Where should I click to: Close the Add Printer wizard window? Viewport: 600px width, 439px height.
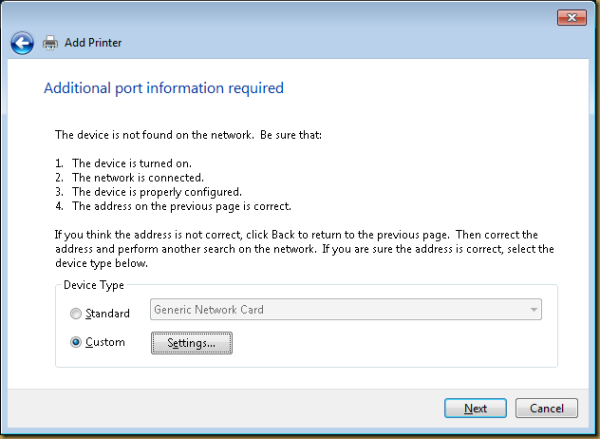(572, 17)
